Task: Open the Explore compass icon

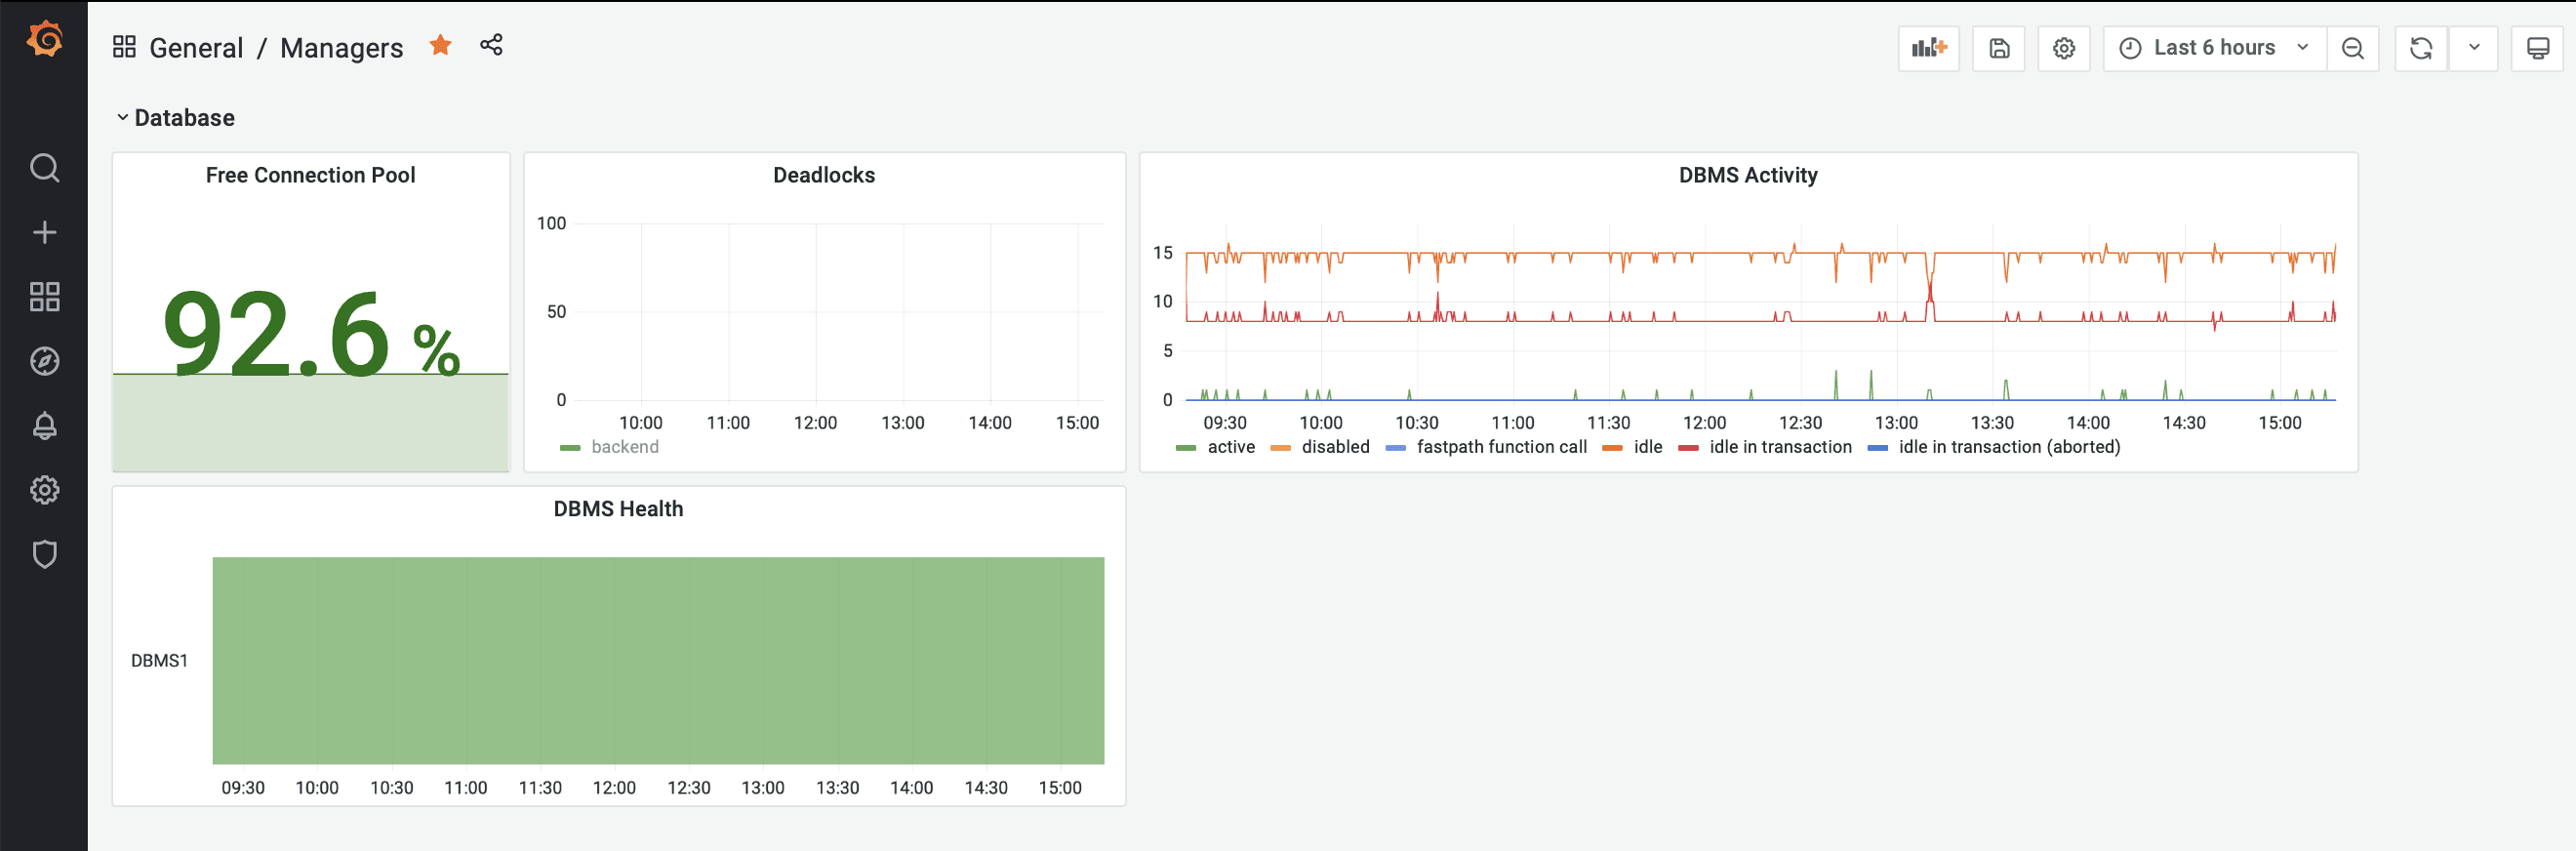Action: pos(44,361)
